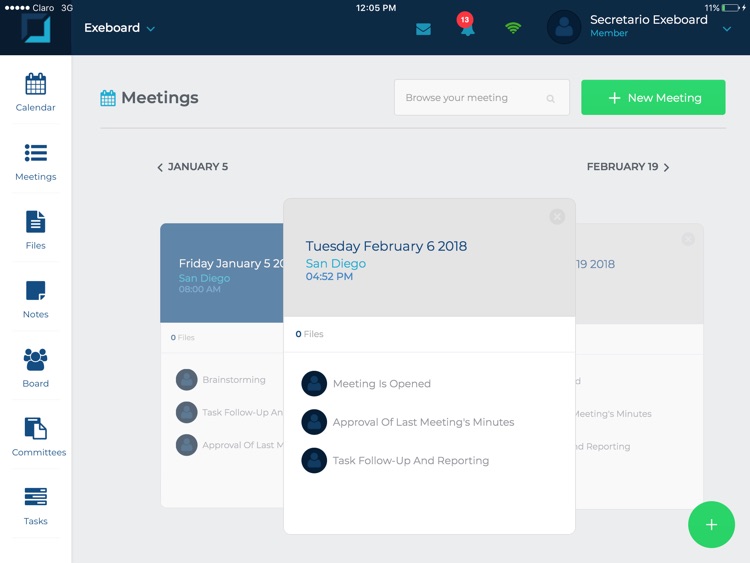750x563 pixels.
Task: Select the Brainstorming agenda item
Action: point(234,380)
